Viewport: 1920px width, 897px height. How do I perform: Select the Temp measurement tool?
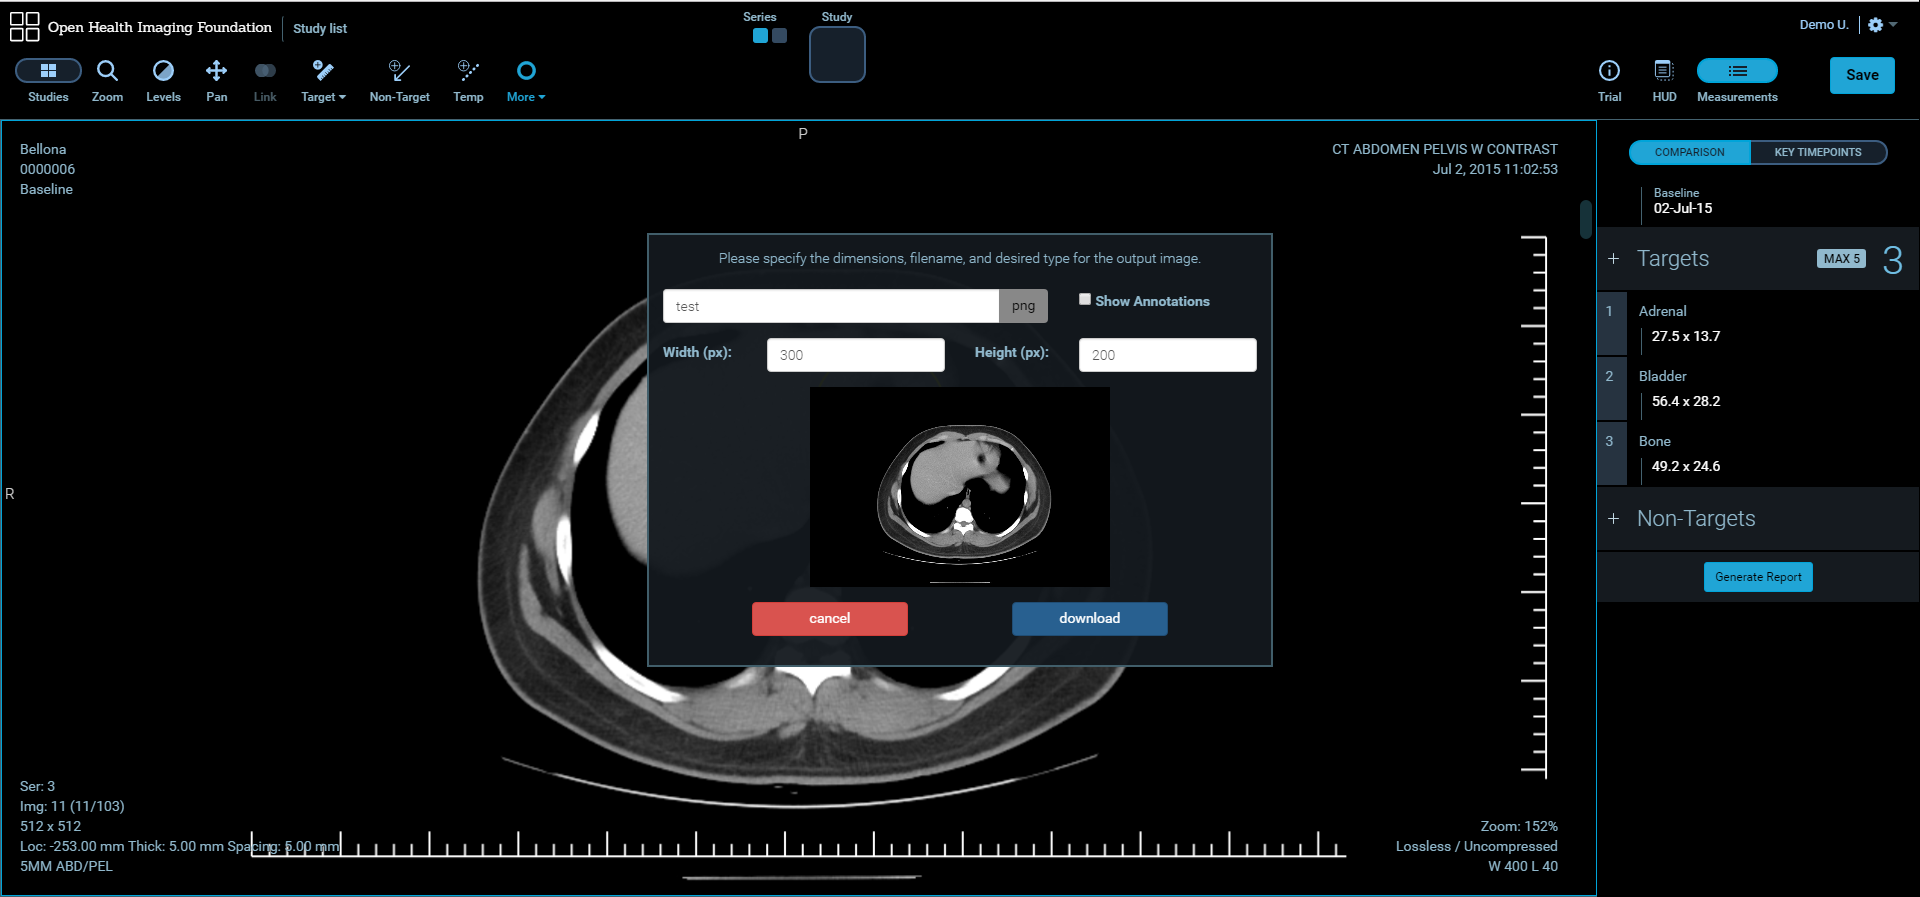468,71
